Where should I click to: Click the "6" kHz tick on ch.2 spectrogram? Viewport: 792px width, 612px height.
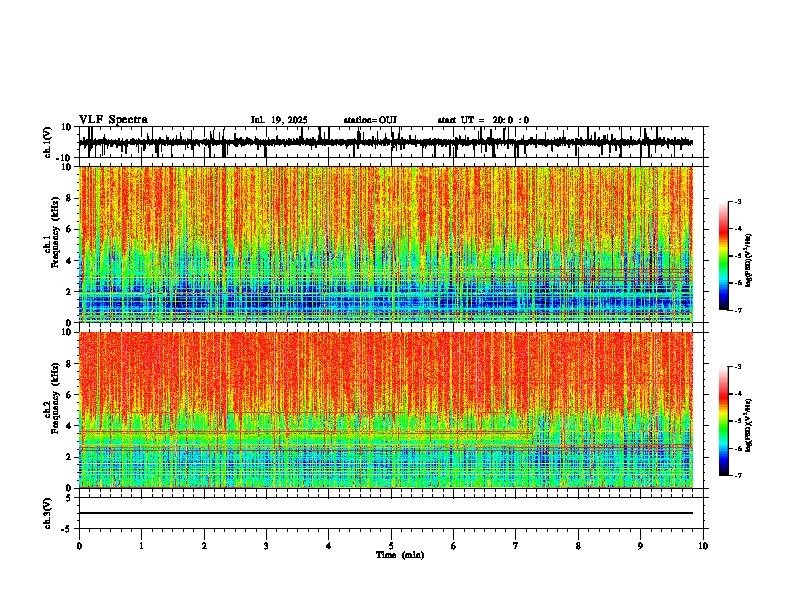70,395
